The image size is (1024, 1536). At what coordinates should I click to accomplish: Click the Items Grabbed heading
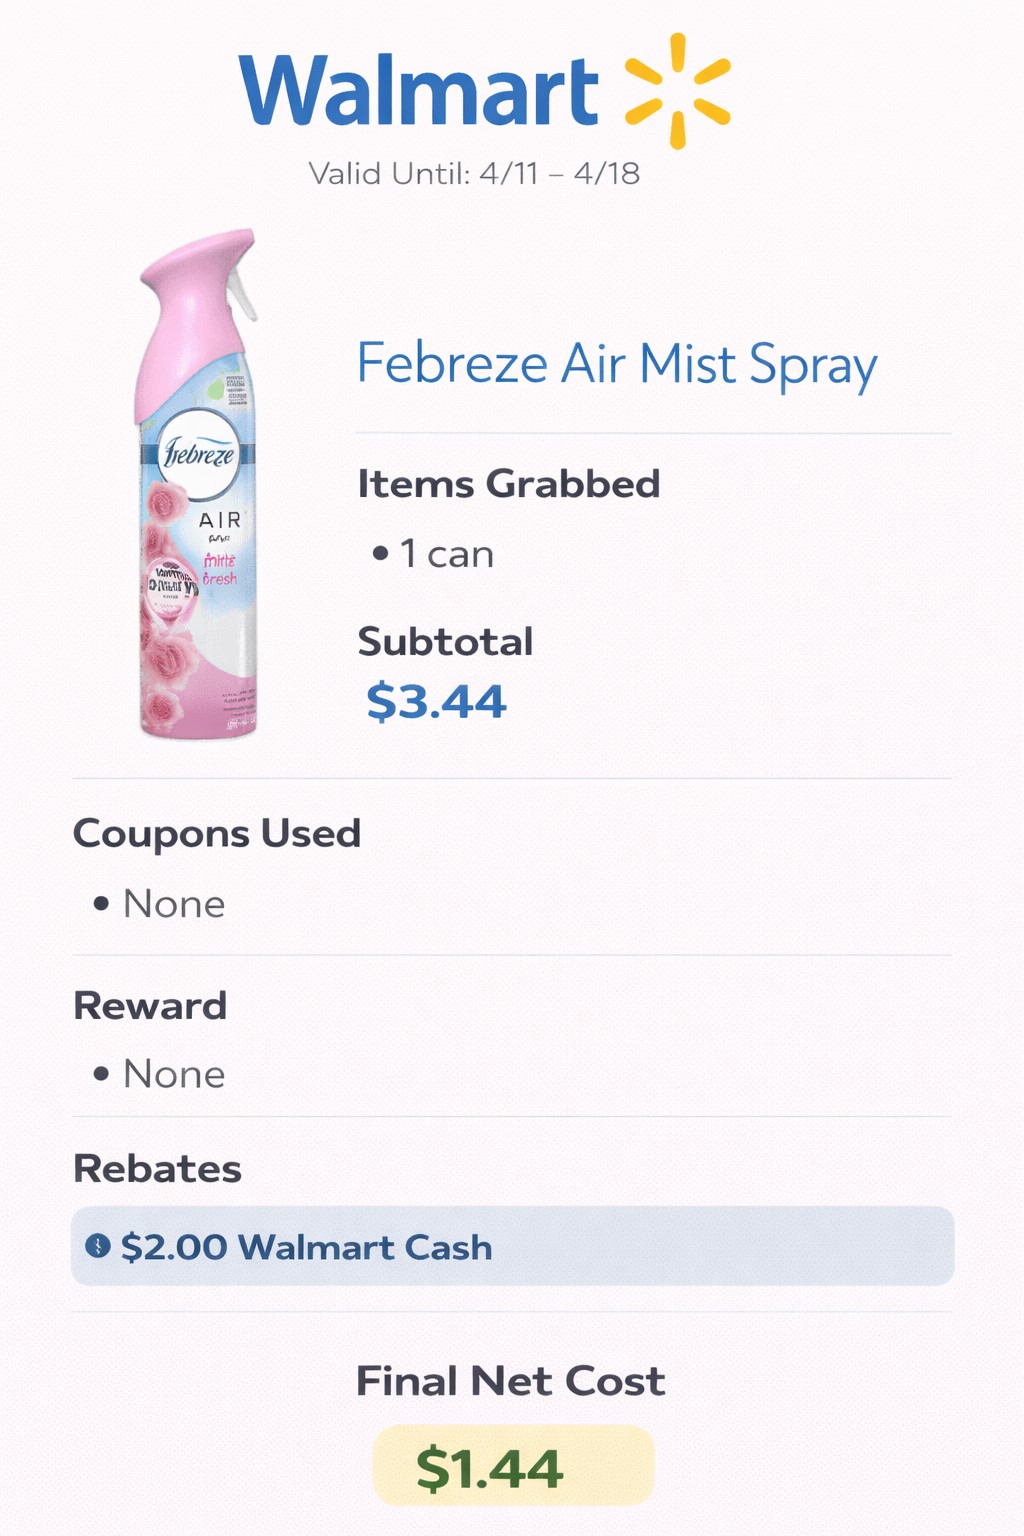(509, 484)
